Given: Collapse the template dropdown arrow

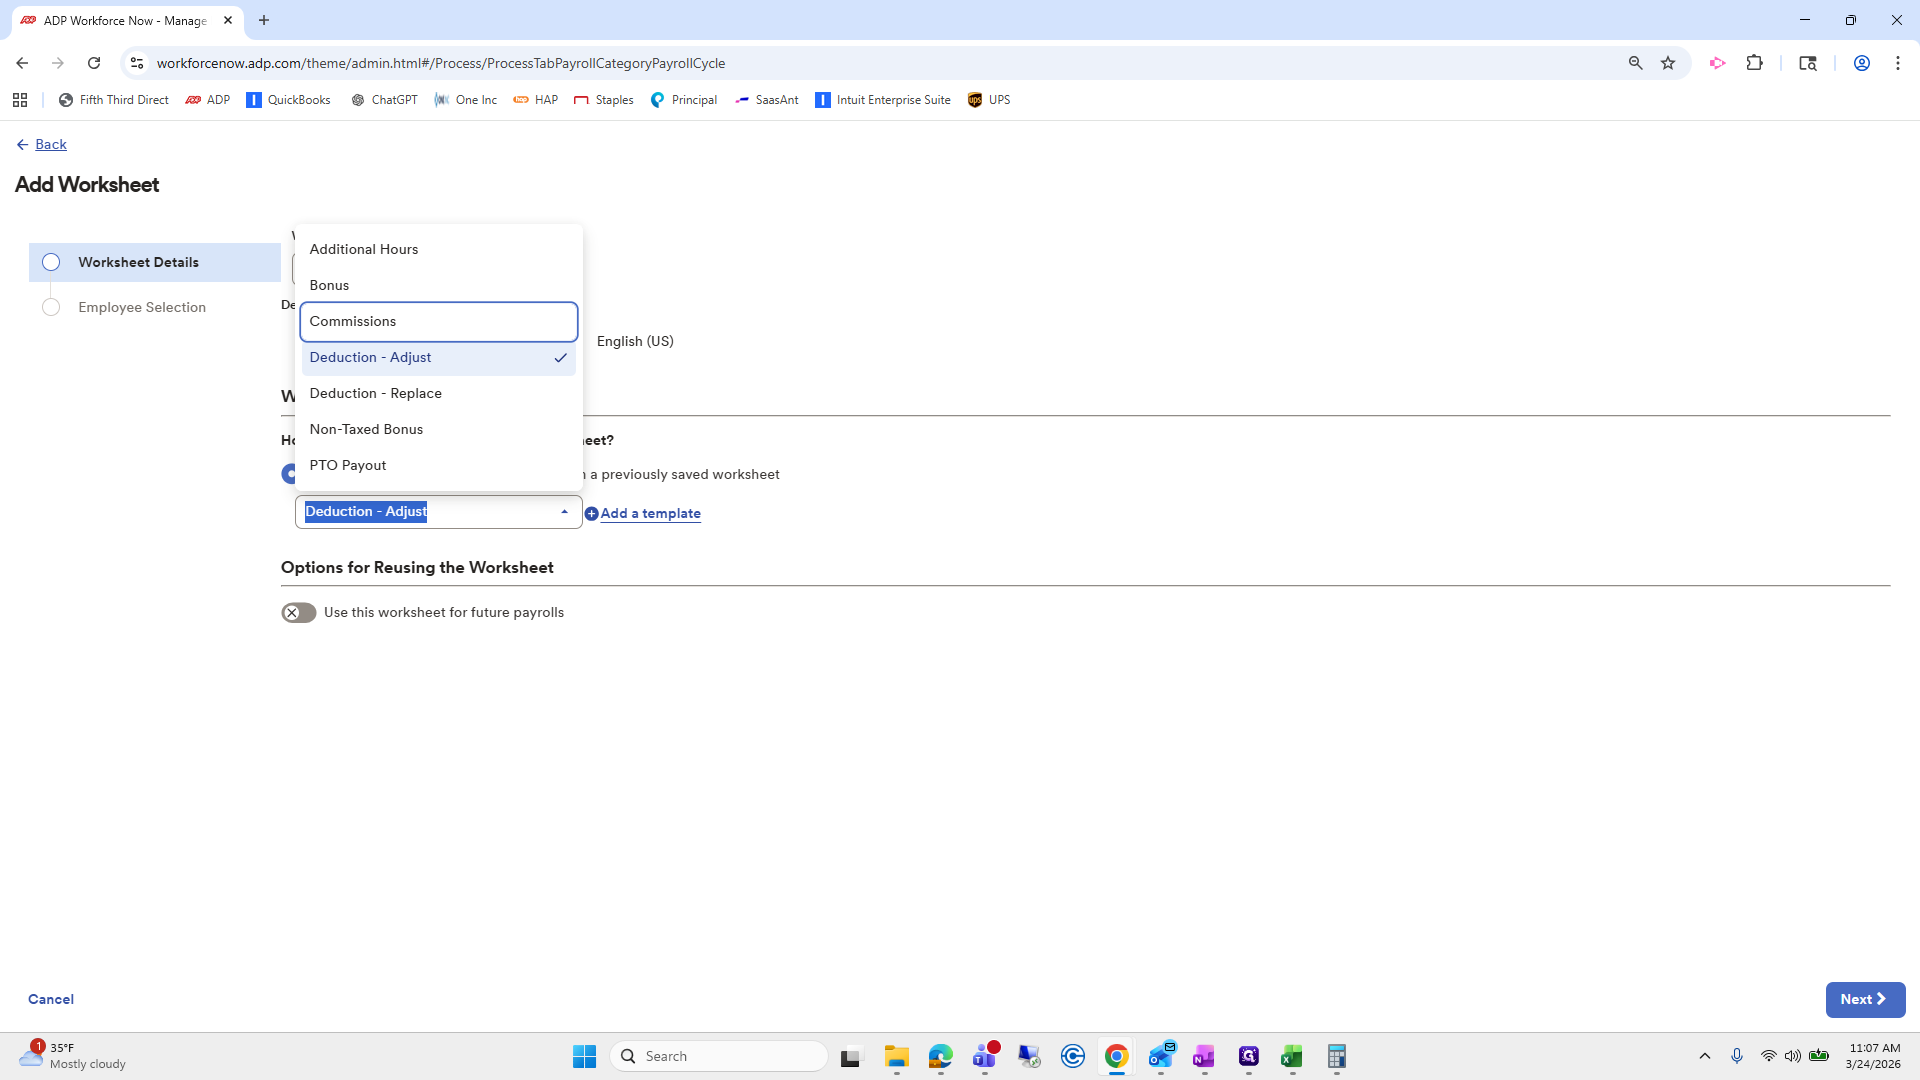Looking at the screenshot, I should click(x=564, y=512).
